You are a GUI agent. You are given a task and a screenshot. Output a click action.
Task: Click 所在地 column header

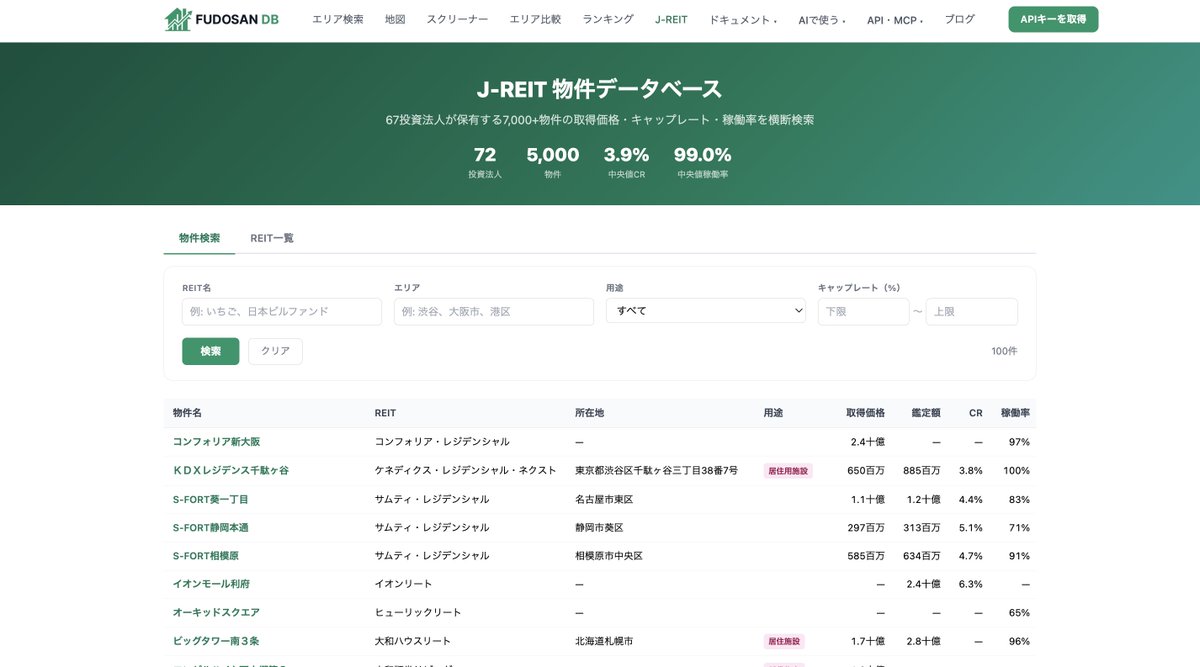(589, 413)
